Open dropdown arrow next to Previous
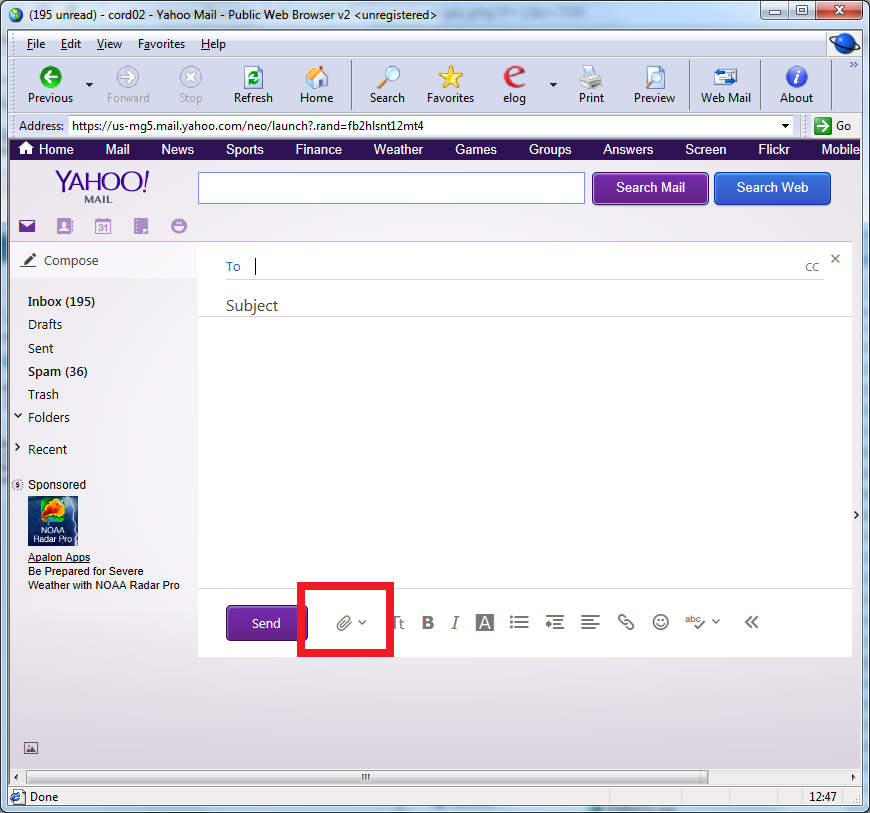 (x=89, y=85)
